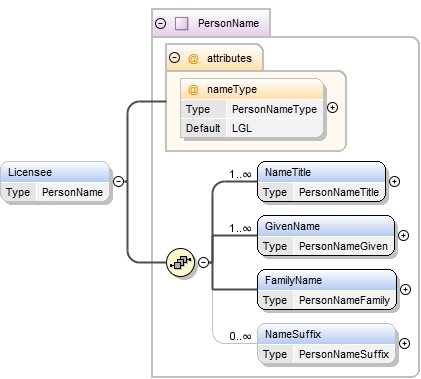421x379 pixels.
Task: Select the nameType attribute title
Action: click(232, 89)
